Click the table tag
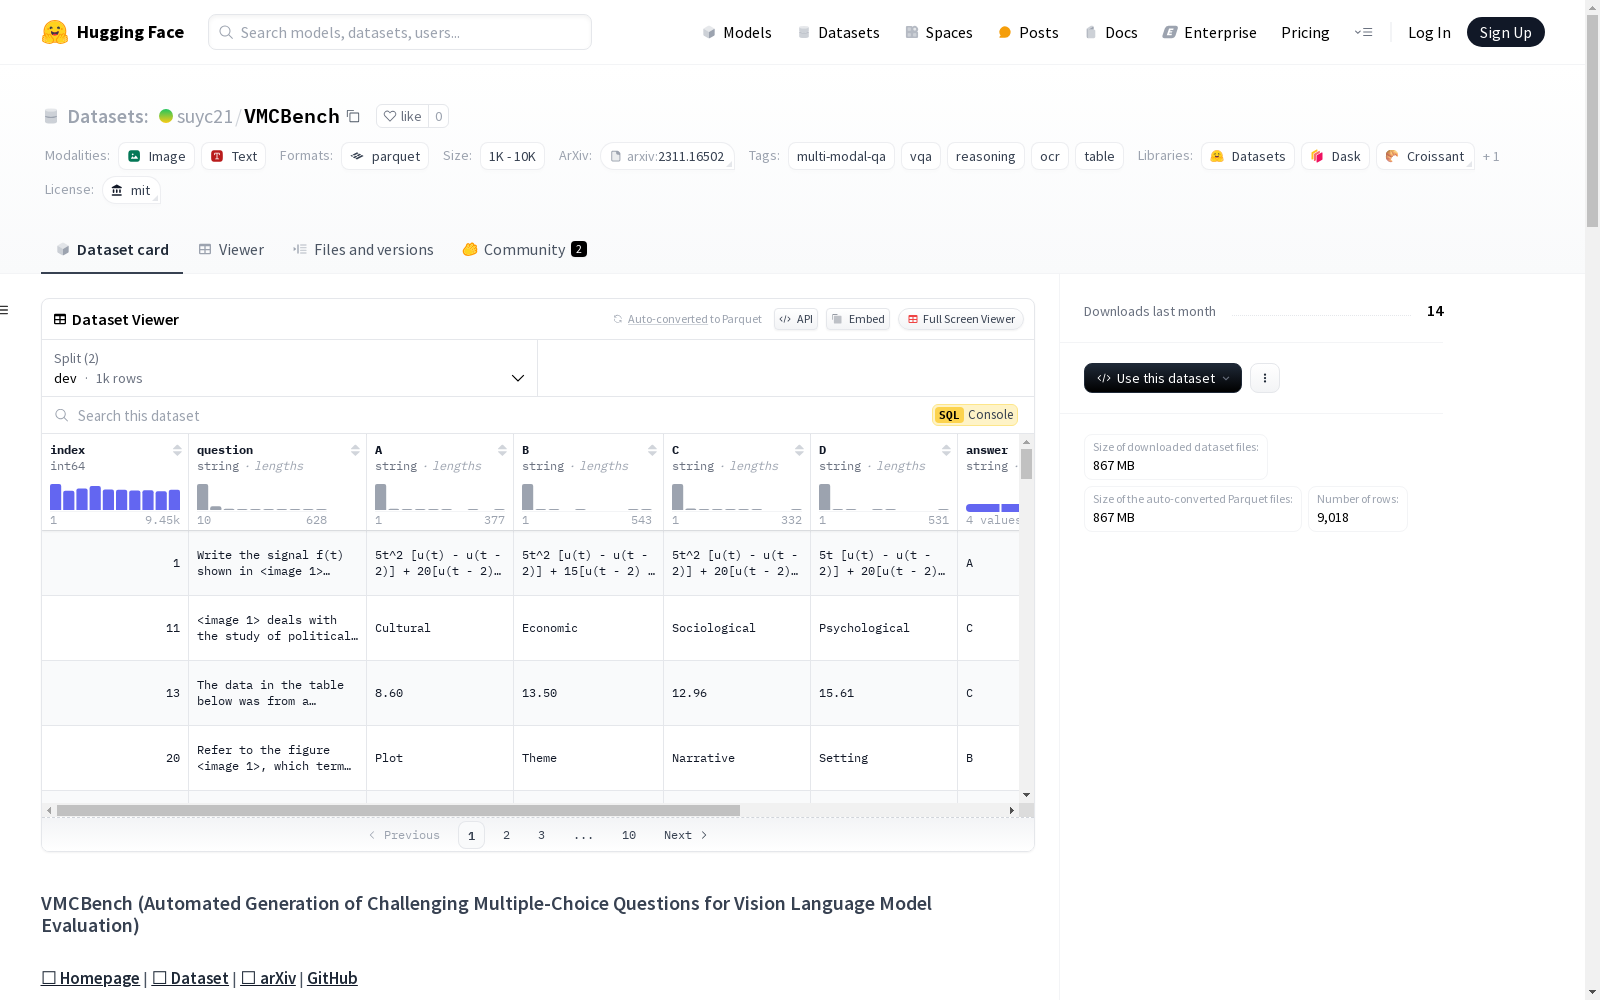Screen dimensions: 1600x1000 pyautogui.click(x=1099, y=156)
